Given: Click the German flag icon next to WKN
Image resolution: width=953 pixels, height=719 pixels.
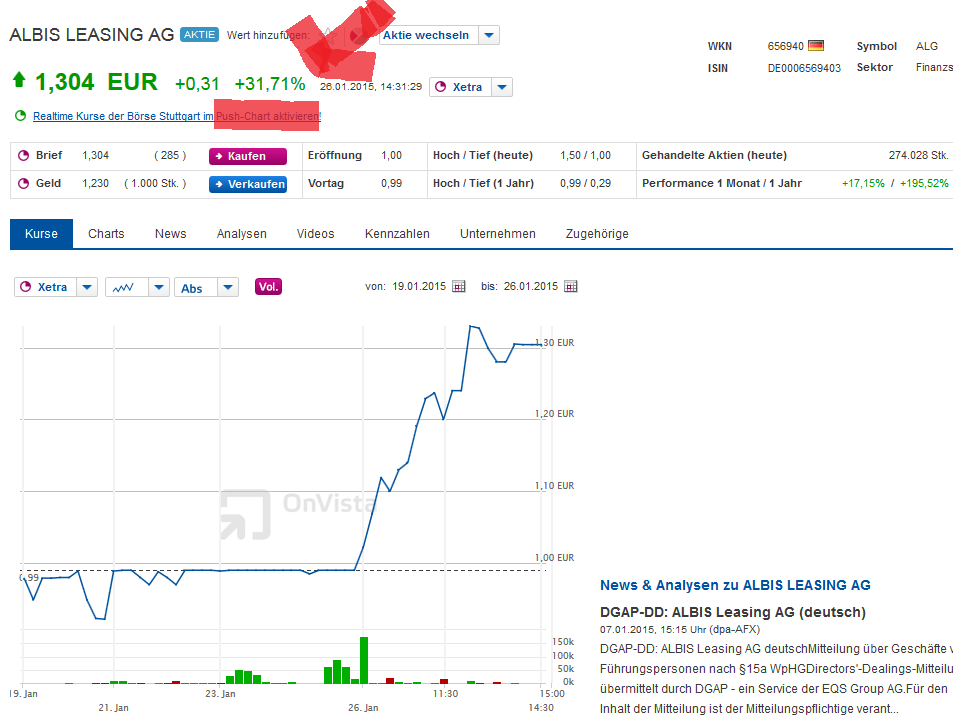Looking at the screenshot, I should (816, 46).
